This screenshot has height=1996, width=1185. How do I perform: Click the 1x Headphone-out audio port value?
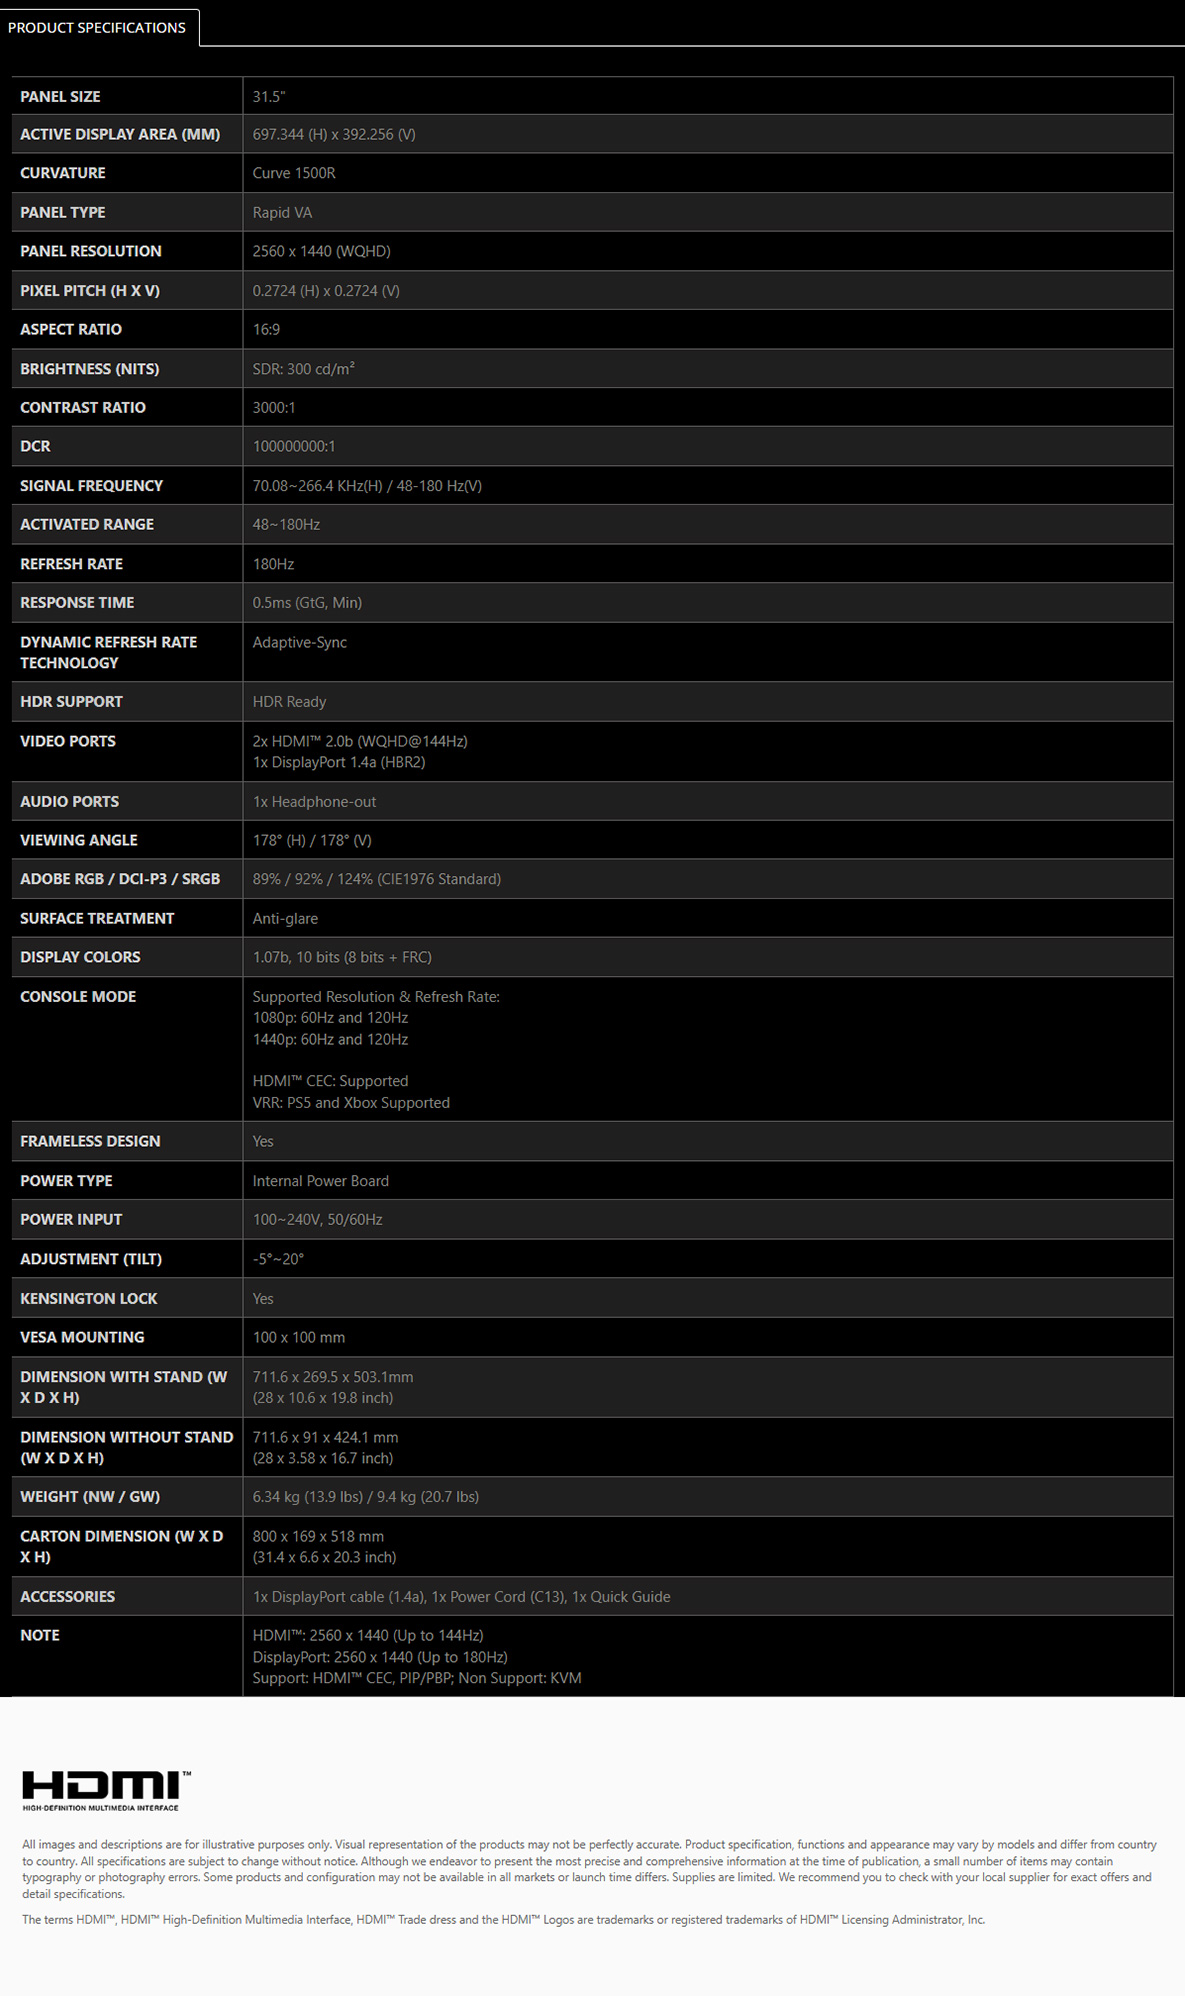tap(314, 802)
